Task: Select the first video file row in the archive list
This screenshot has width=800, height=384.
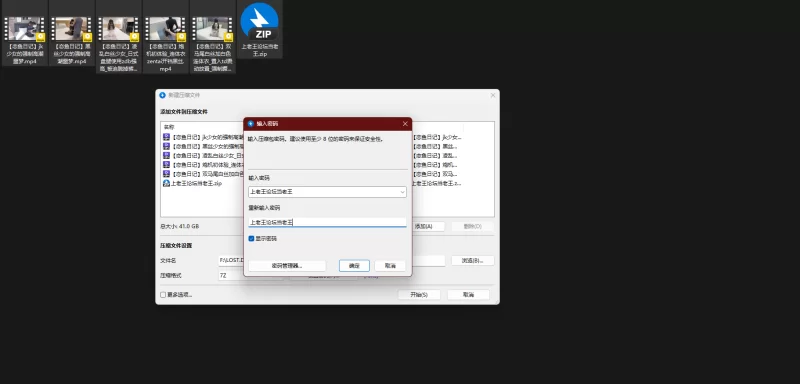Action: coord(203,137)
